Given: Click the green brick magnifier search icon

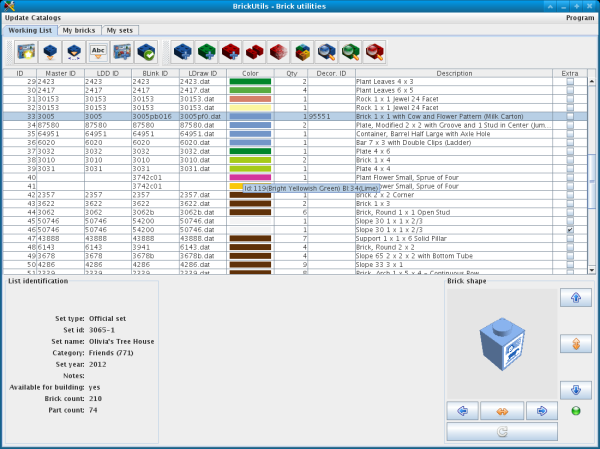Looking at the screenshot, I should click(351, 52).
